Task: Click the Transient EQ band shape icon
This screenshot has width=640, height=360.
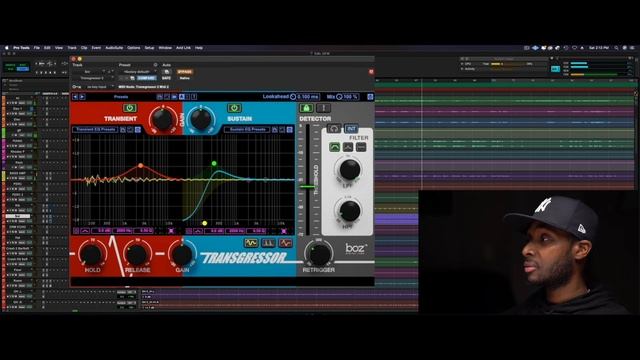Action: tap(85, 231)
